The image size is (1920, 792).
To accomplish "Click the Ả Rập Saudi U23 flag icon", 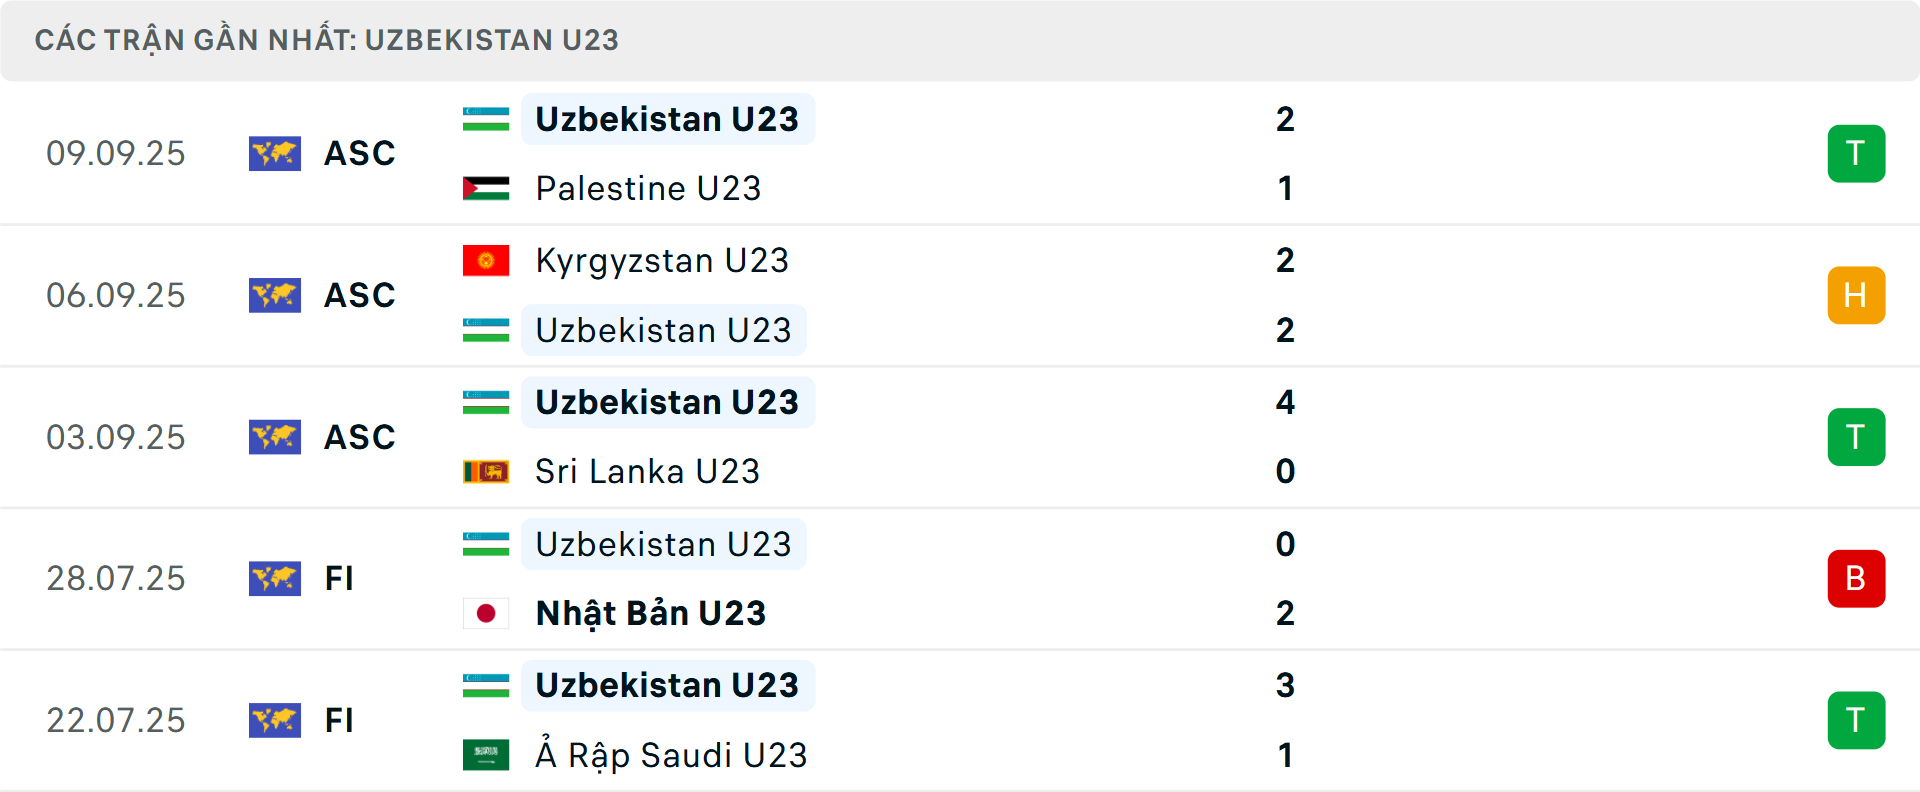I will click(x=486, y=756).
